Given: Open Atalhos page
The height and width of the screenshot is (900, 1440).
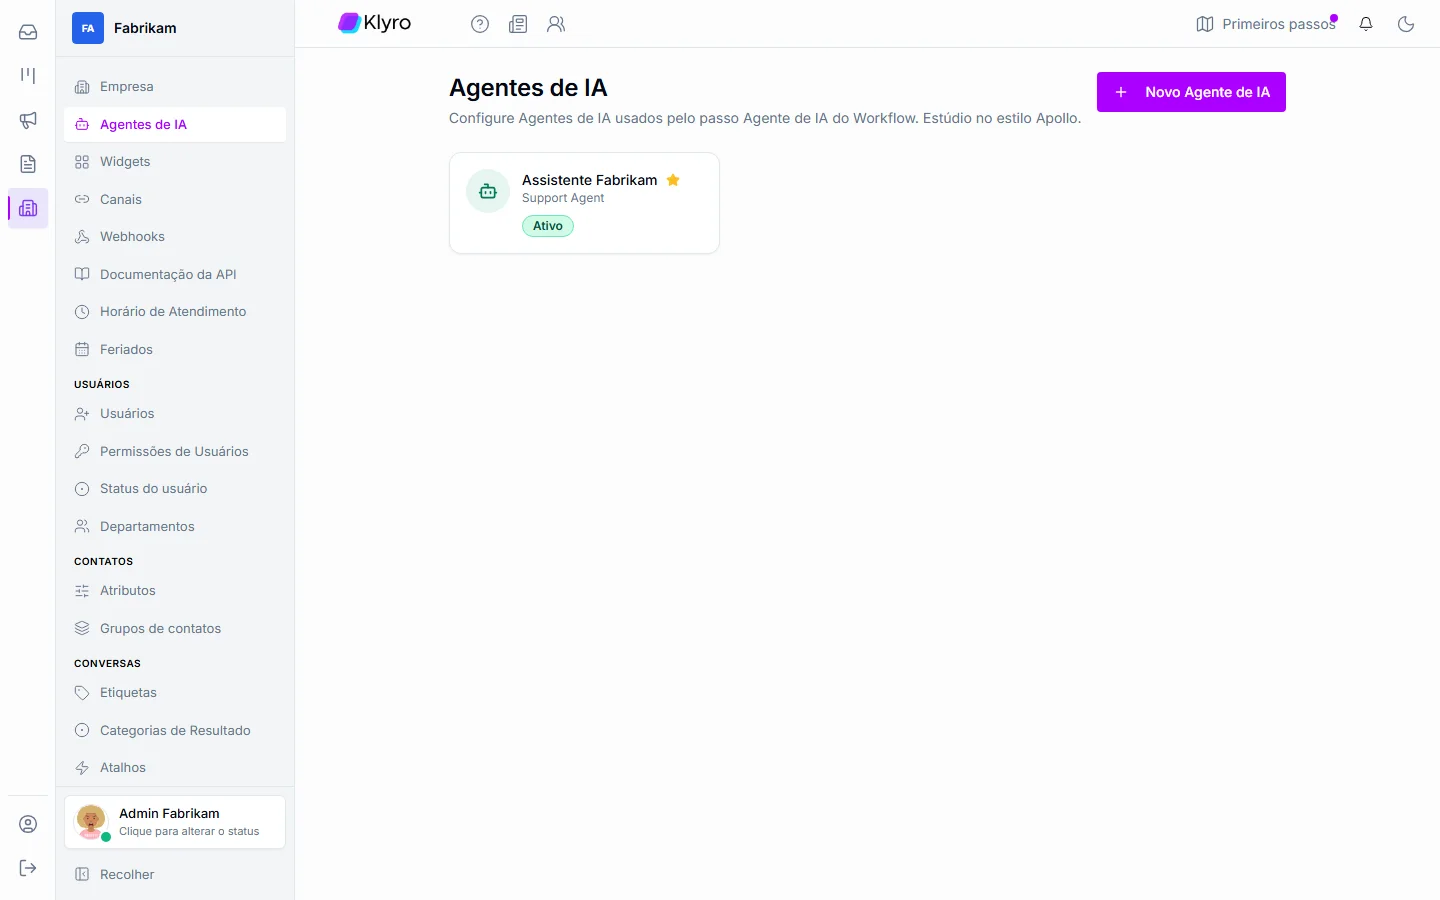Looking at the screenshot, I should 175,768.
